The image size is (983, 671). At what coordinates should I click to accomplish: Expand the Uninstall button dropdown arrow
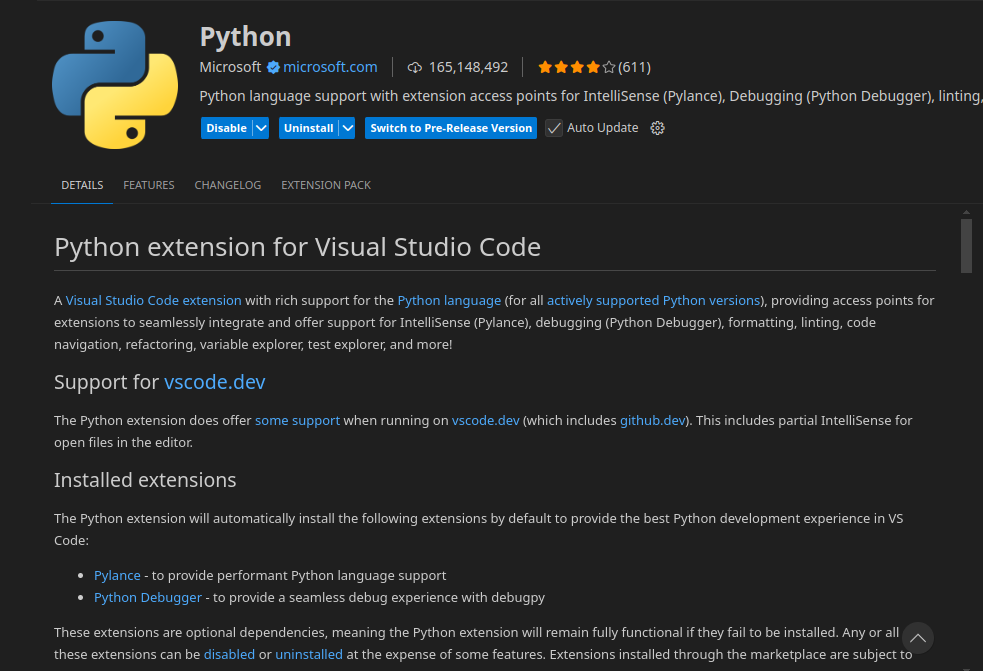347,128
